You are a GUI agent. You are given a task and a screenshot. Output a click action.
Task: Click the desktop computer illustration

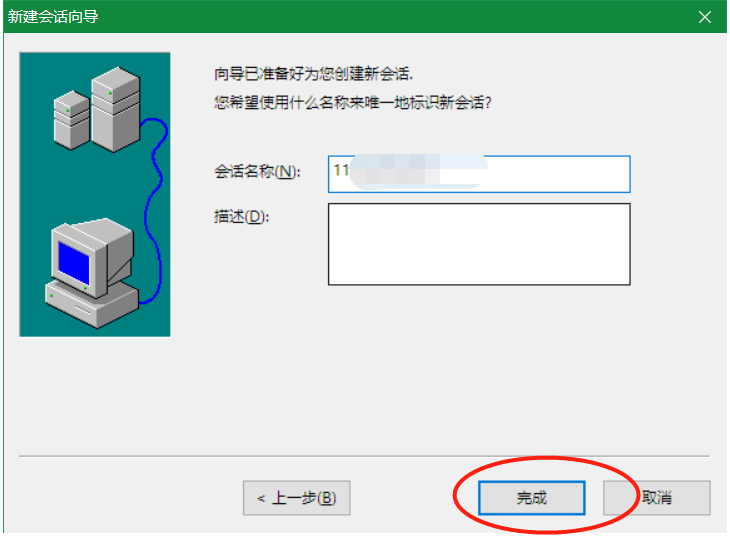[x=92, y=273]
